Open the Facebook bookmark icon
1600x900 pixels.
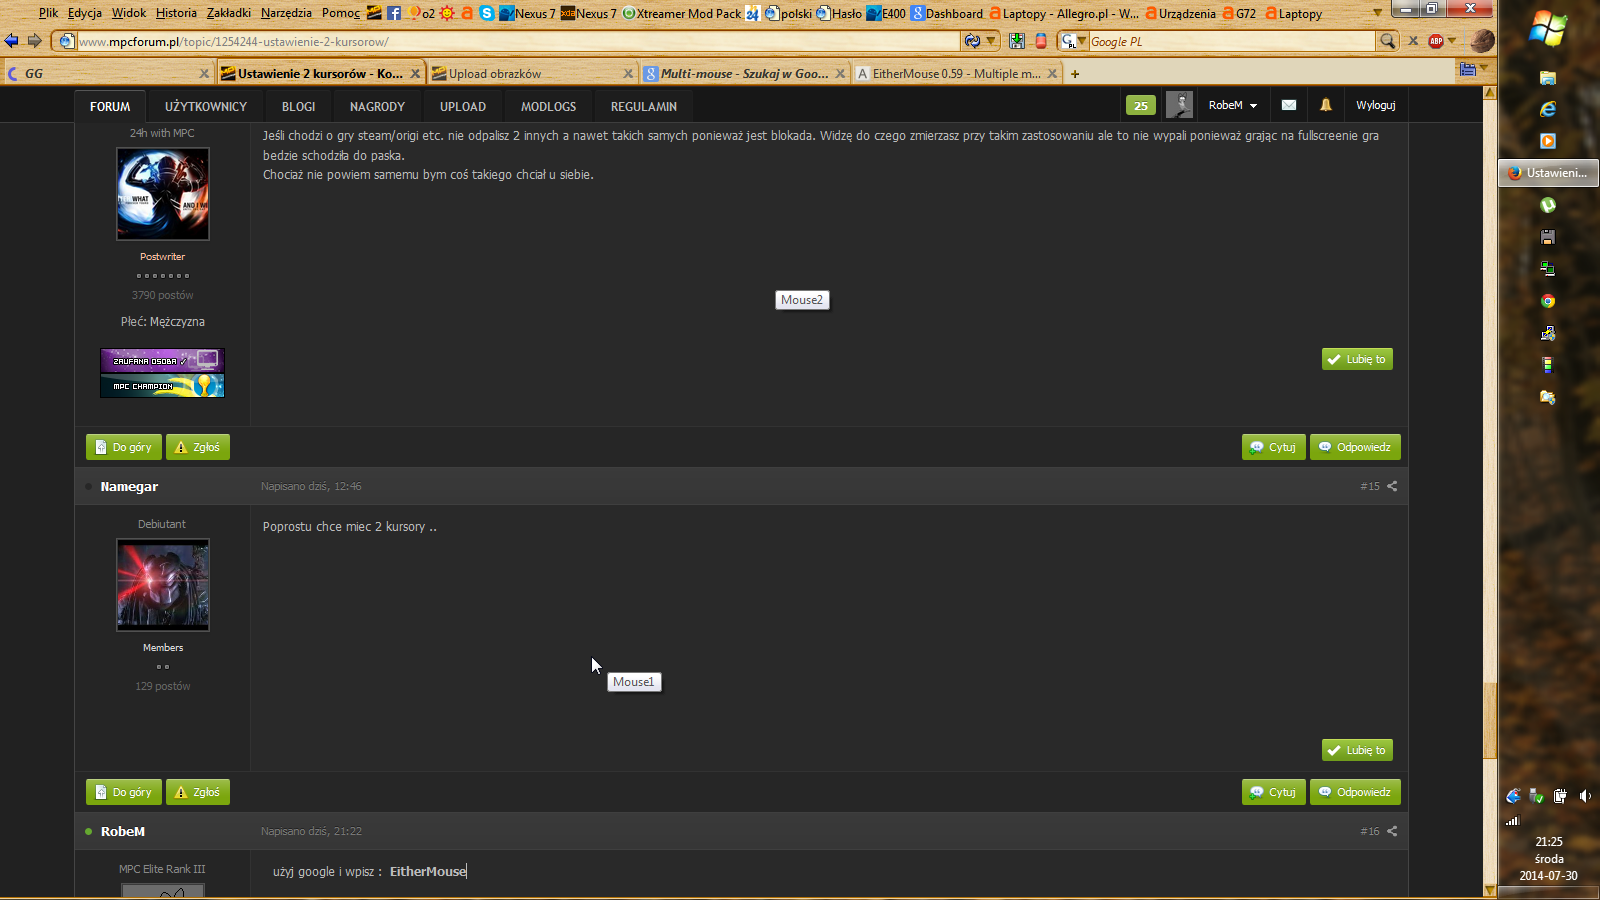pyautogui.click(x=394, y=13)
